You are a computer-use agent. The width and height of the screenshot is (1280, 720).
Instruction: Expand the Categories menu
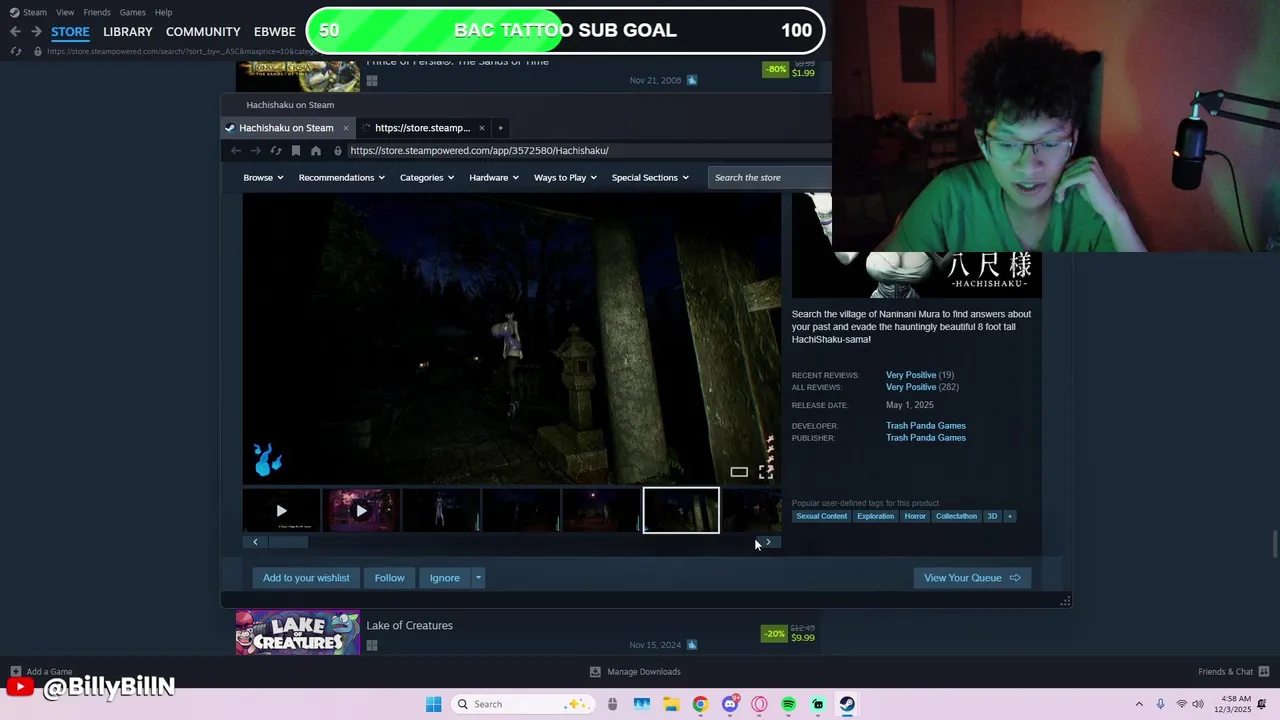pyautogui.click(x=427, y=178)
